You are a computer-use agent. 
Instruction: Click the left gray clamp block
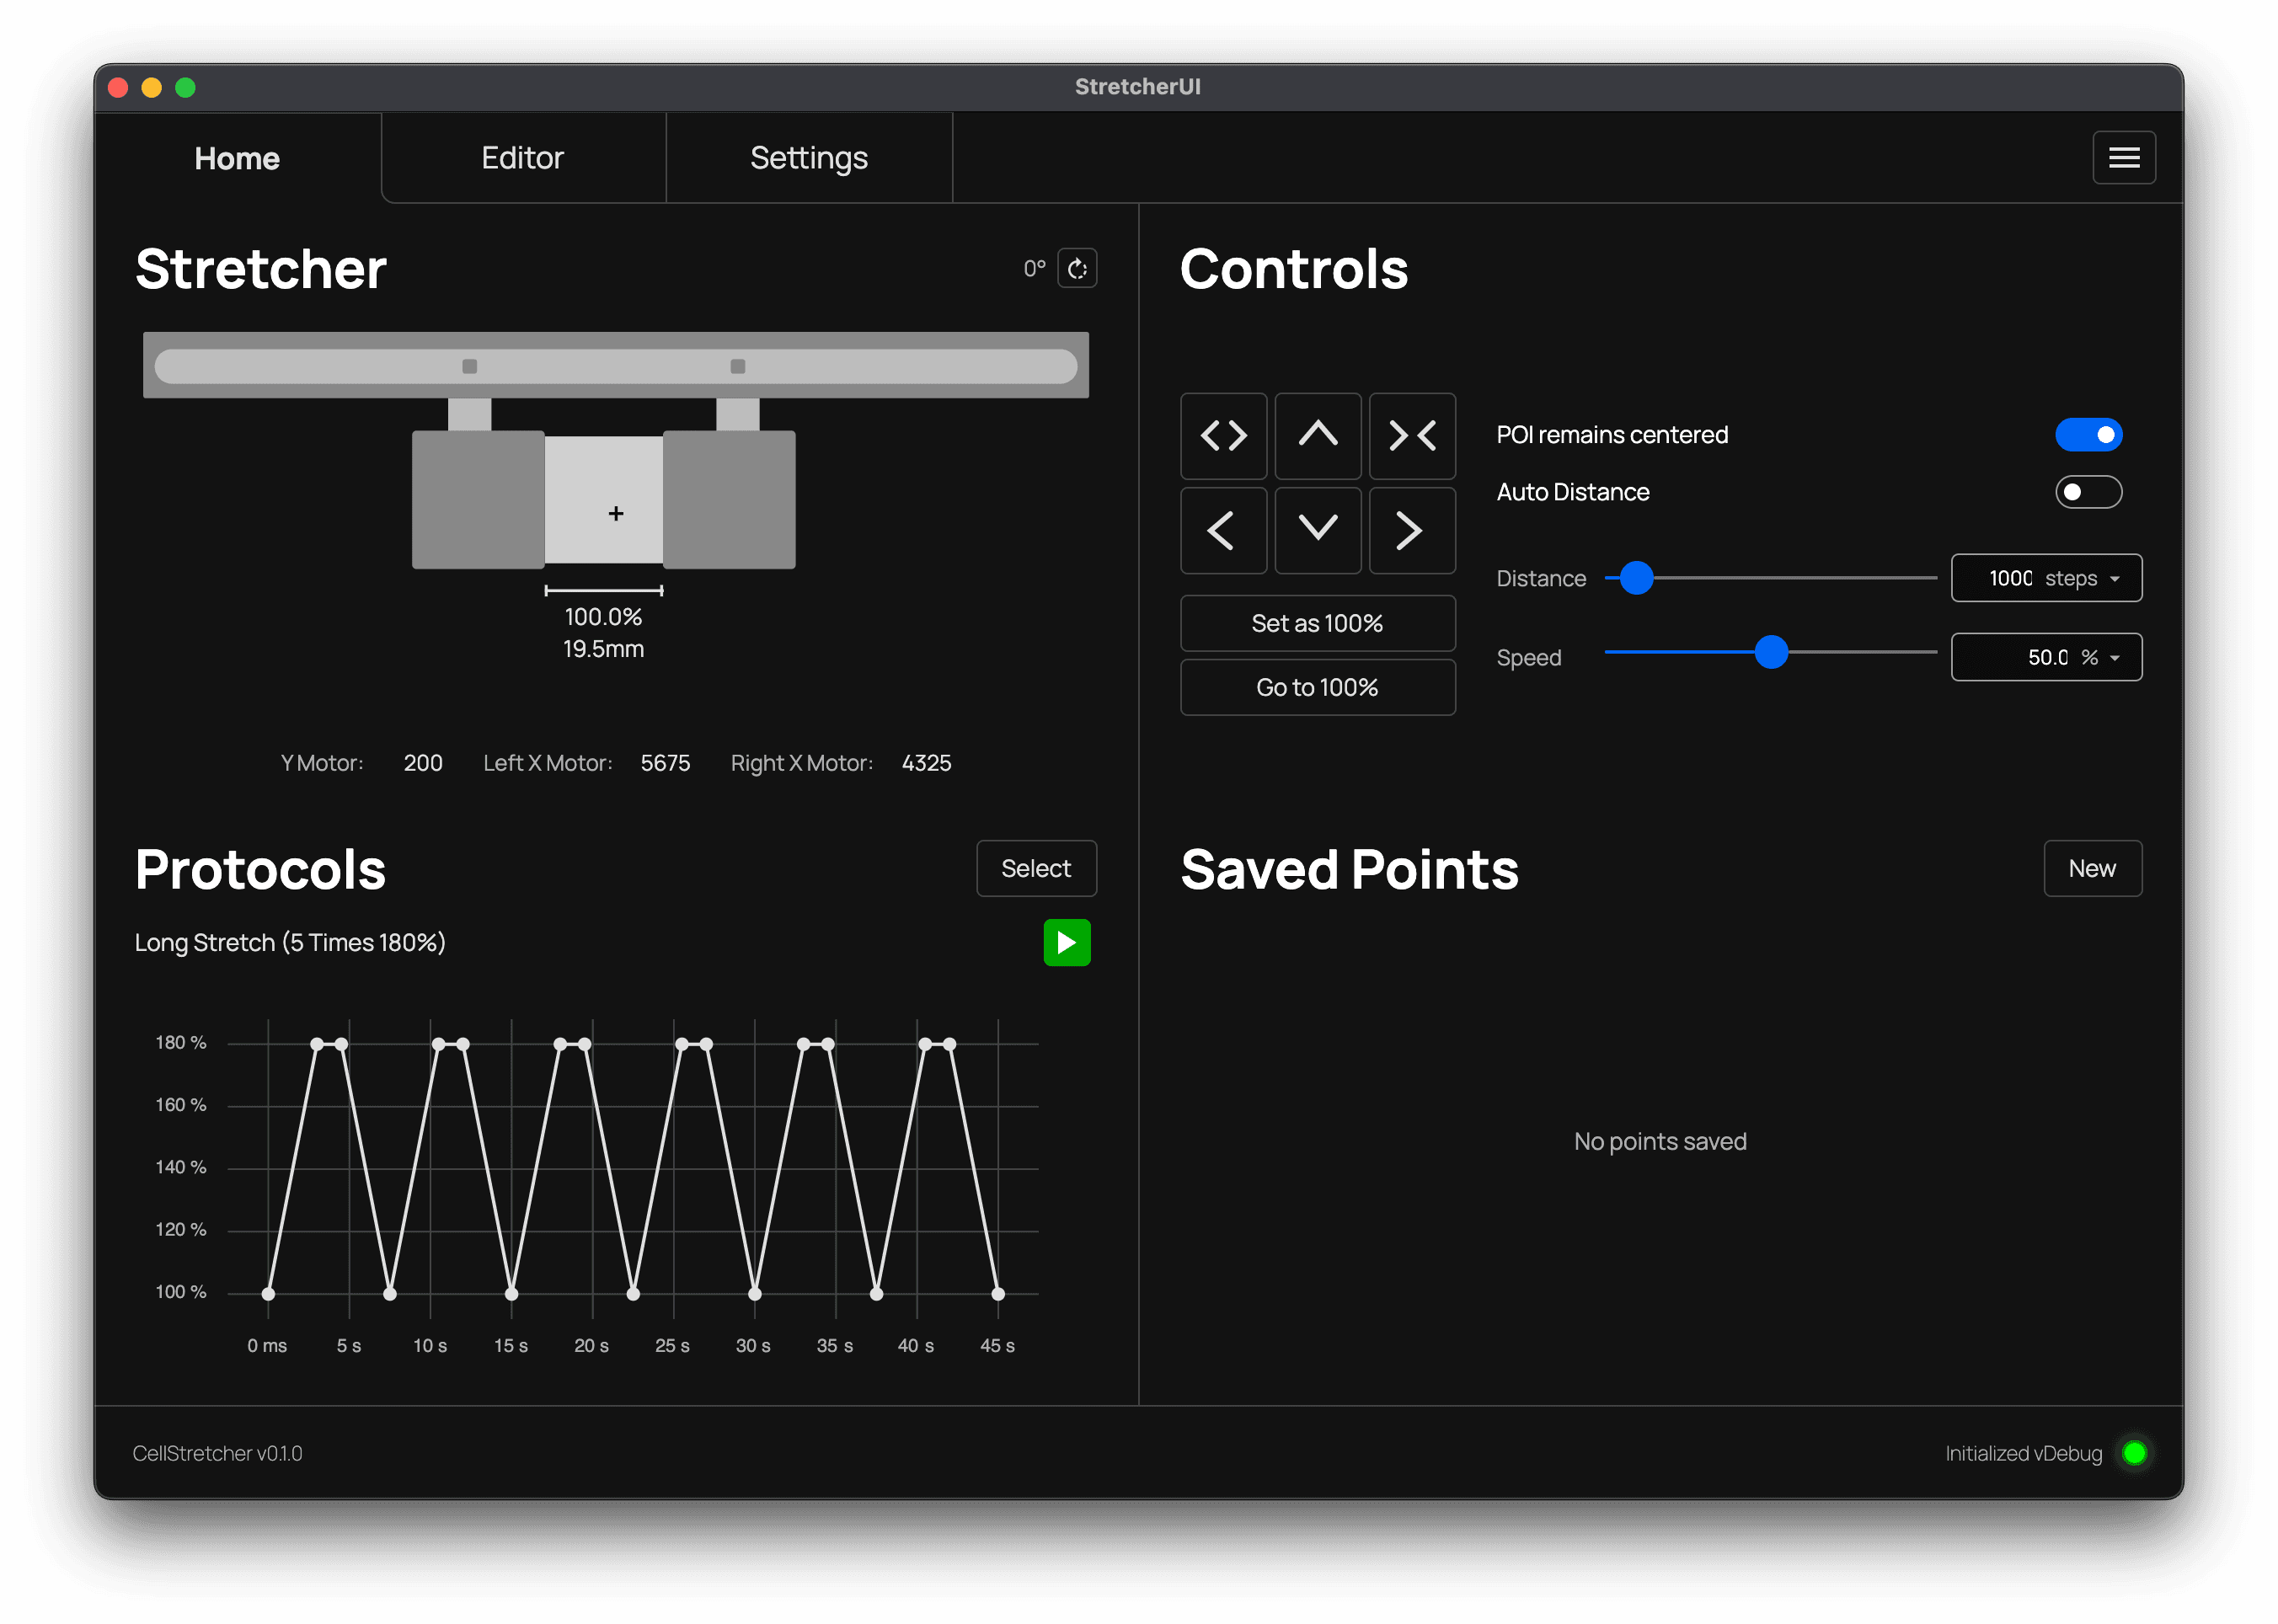(478, 499)
